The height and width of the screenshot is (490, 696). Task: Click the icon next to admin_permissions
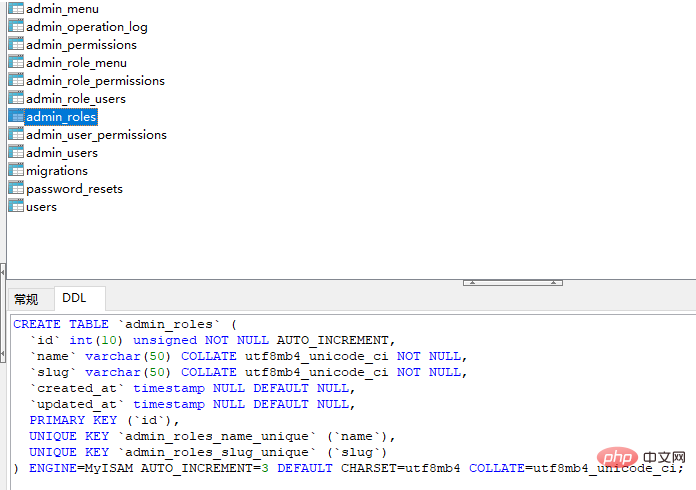point(16,45)
